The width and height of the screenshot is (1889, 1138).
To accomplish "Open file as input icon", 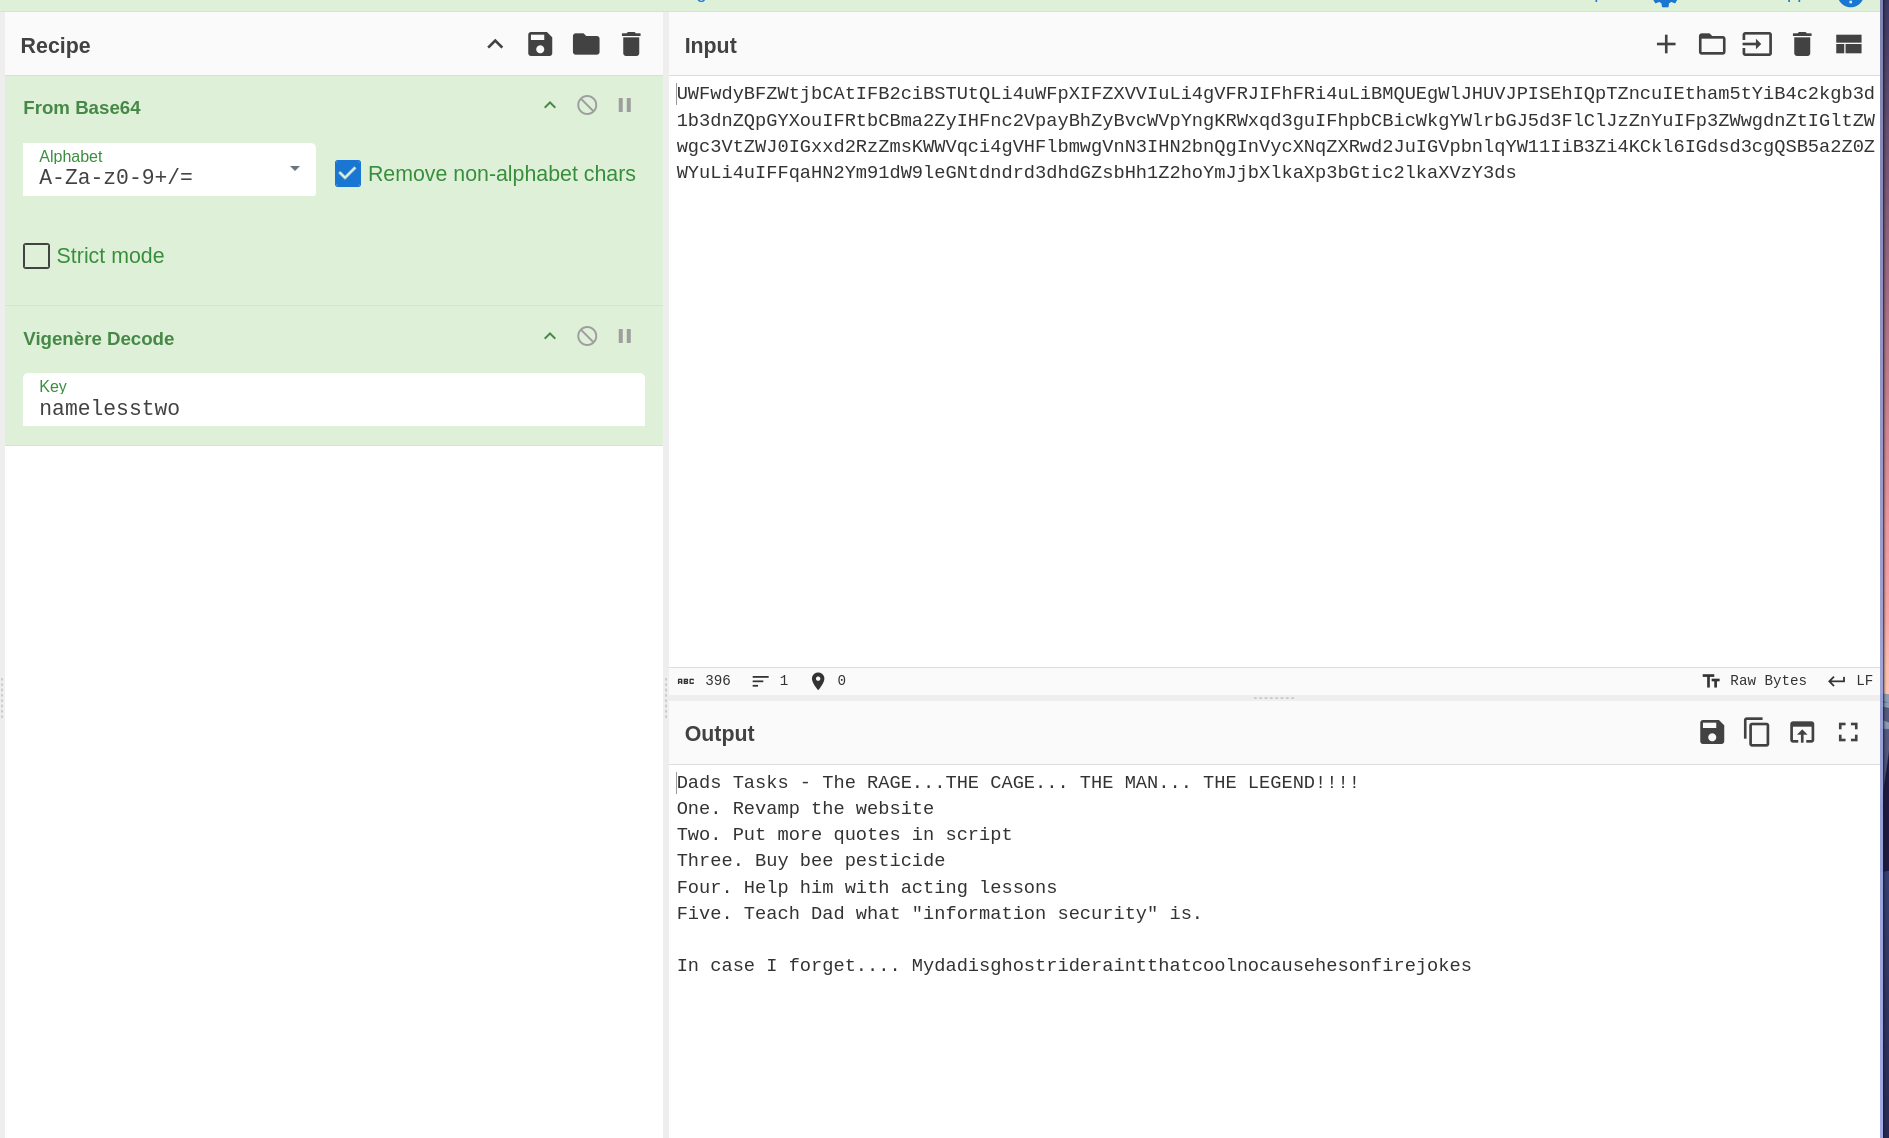I will pos(1757,44).
